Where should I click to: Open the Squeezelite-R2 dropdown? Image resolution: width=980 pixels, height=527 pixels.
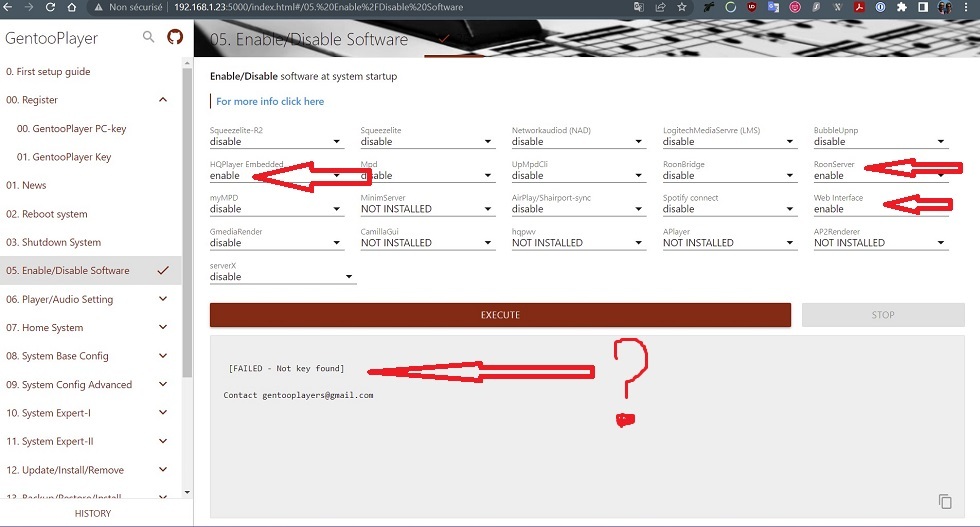(x=277, y=141)
